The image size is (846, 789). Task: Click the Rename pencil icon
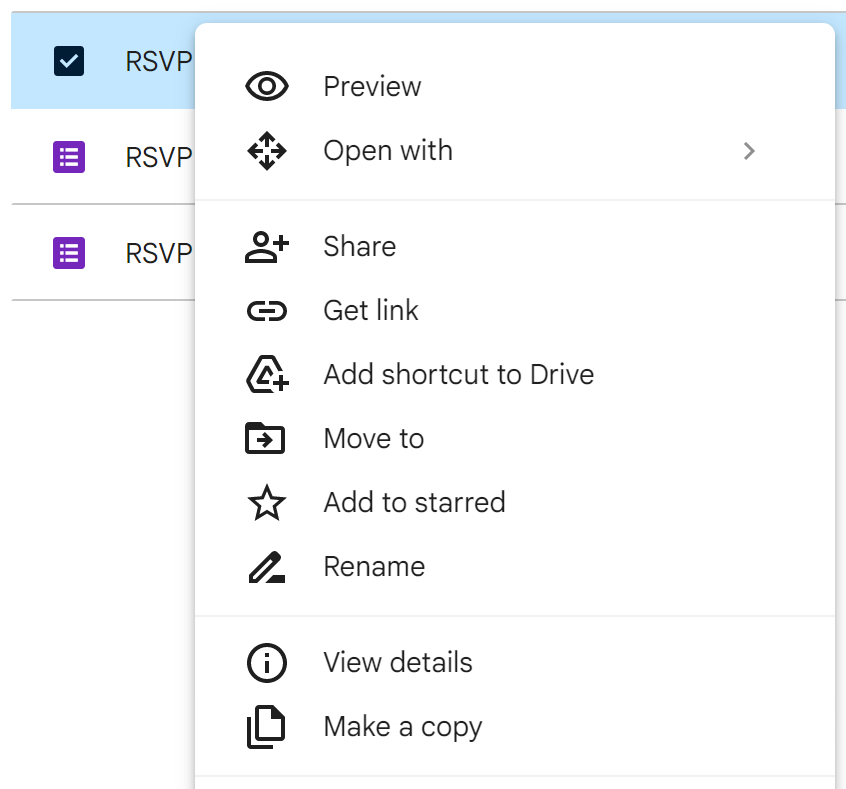266,567
